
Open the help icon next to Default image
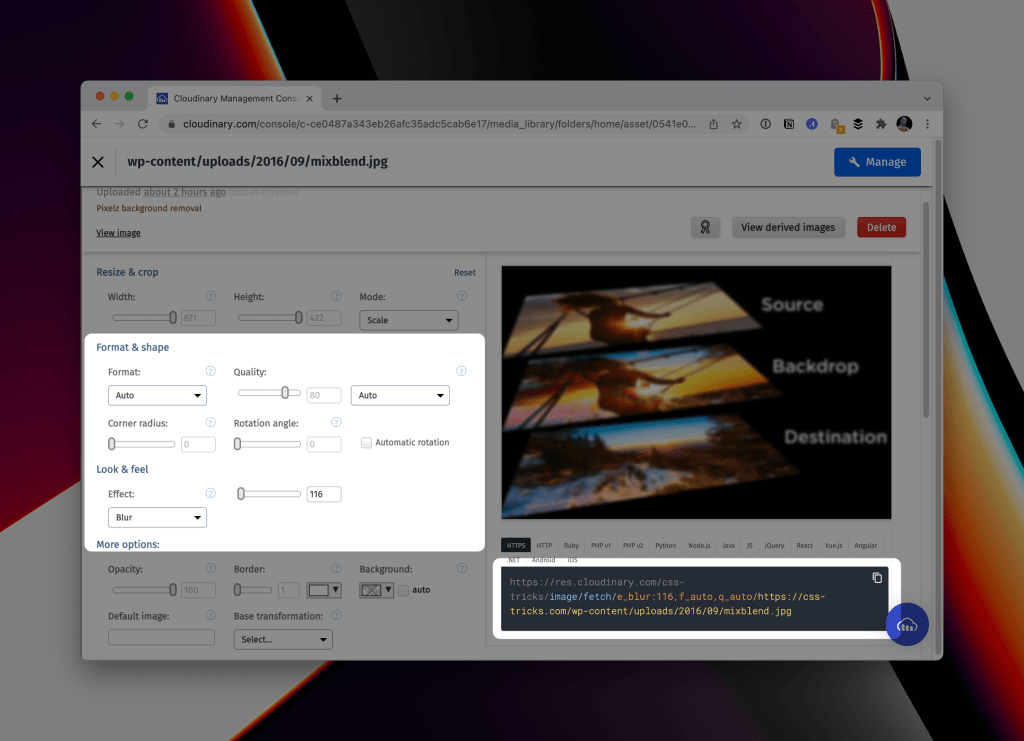pyautogui.click(x=210, y=616)
